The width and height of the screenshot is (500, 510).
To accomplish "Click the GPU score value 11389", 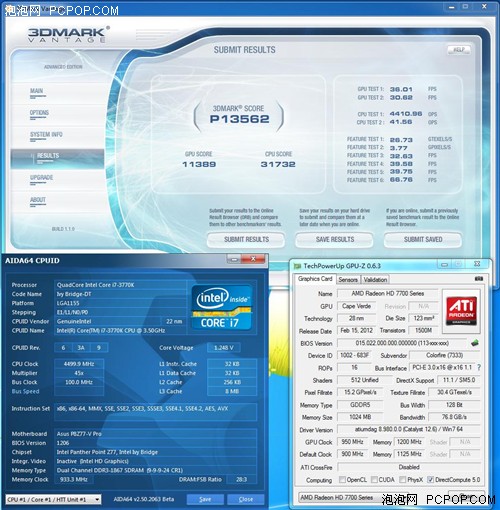I will point(199,164).
